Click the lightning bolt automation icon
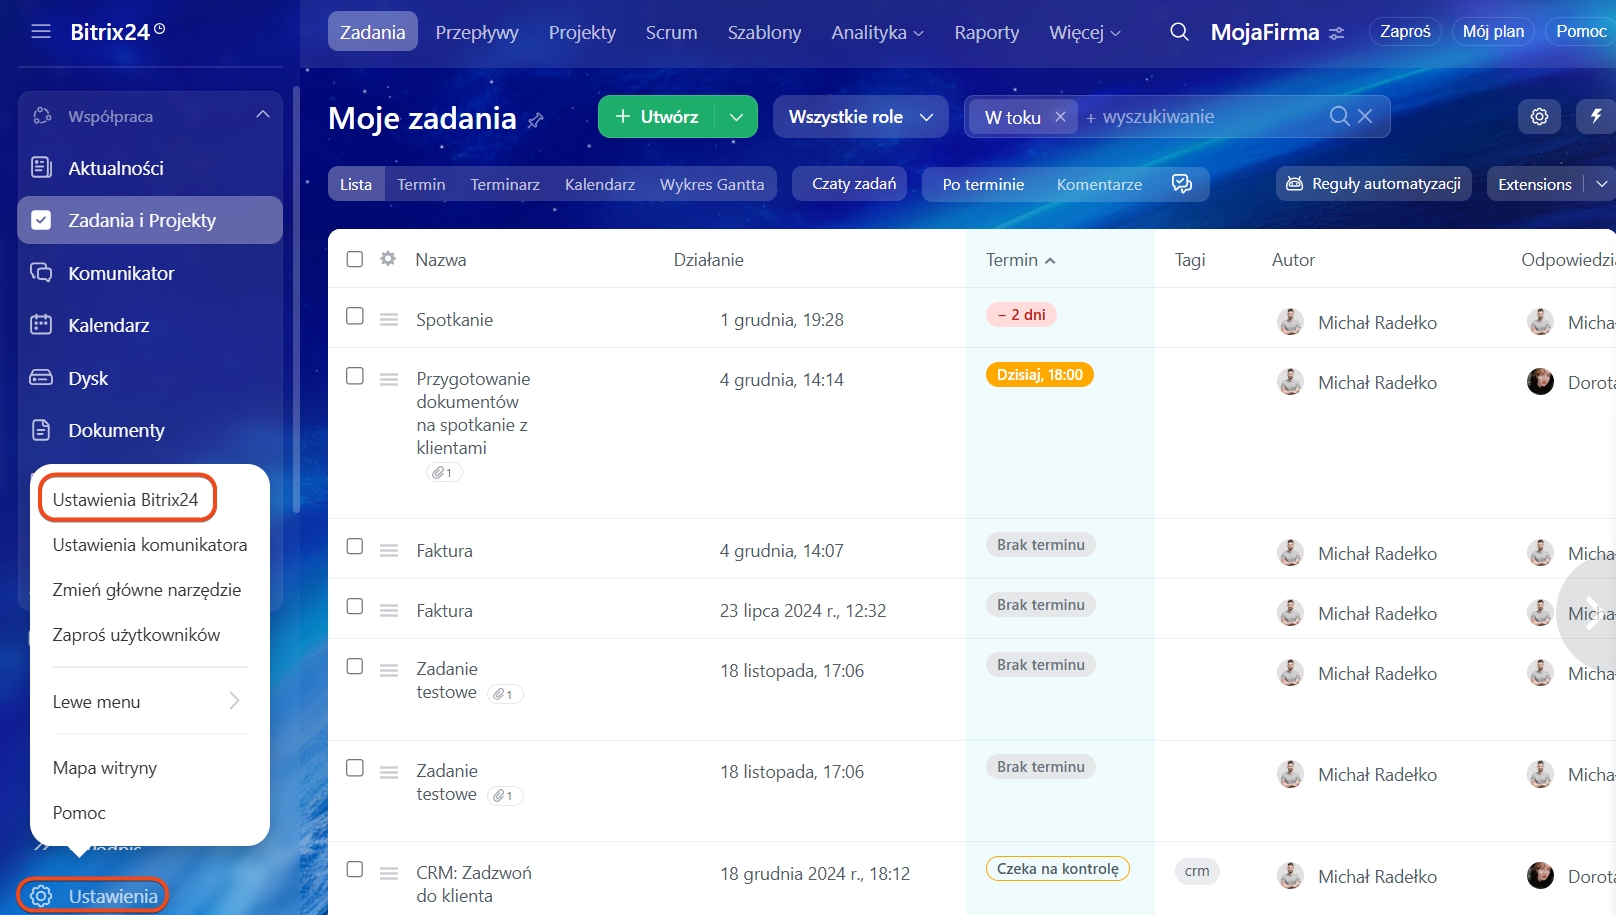This screenshot has height=915, width=1616. click(1596, 117)
